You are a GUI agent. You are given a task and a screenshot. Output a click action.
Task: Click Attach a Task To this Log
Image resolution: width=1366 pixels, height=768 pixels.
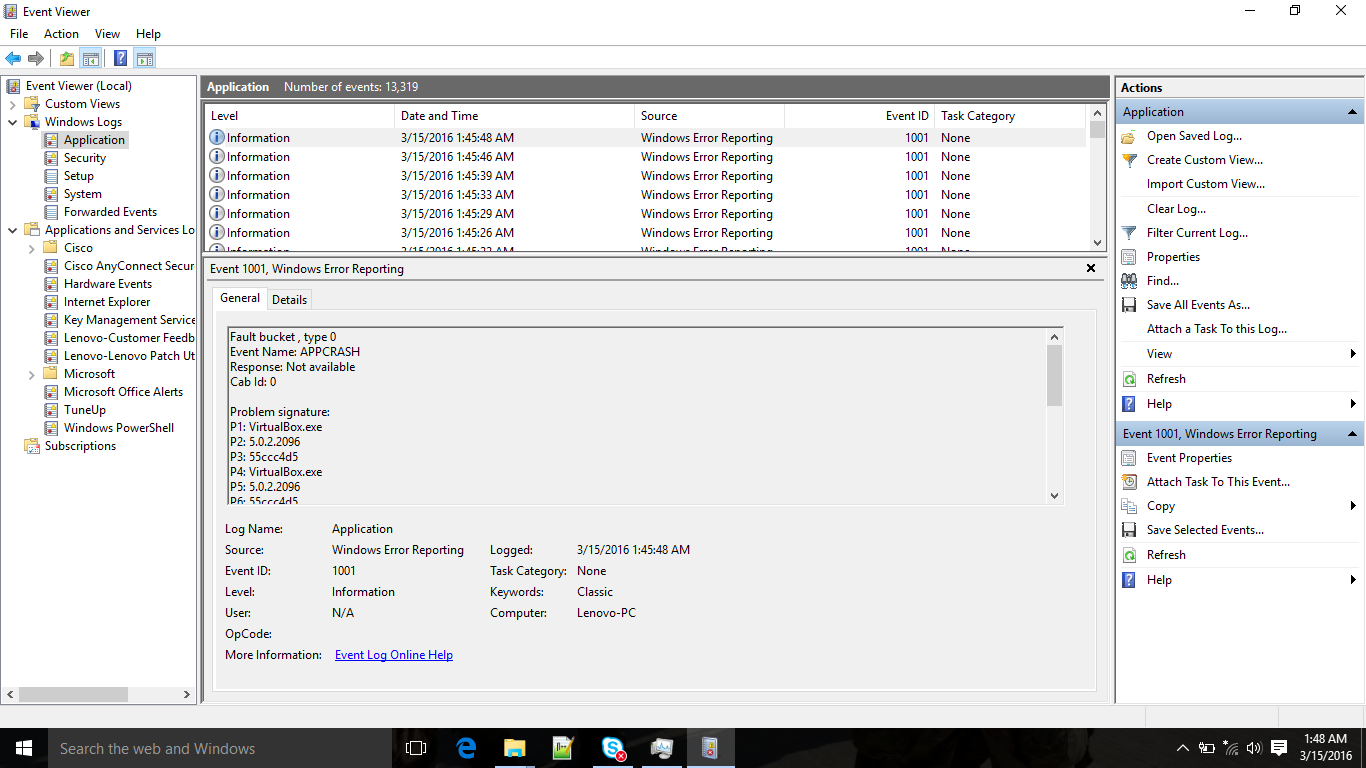point(1217,329)
